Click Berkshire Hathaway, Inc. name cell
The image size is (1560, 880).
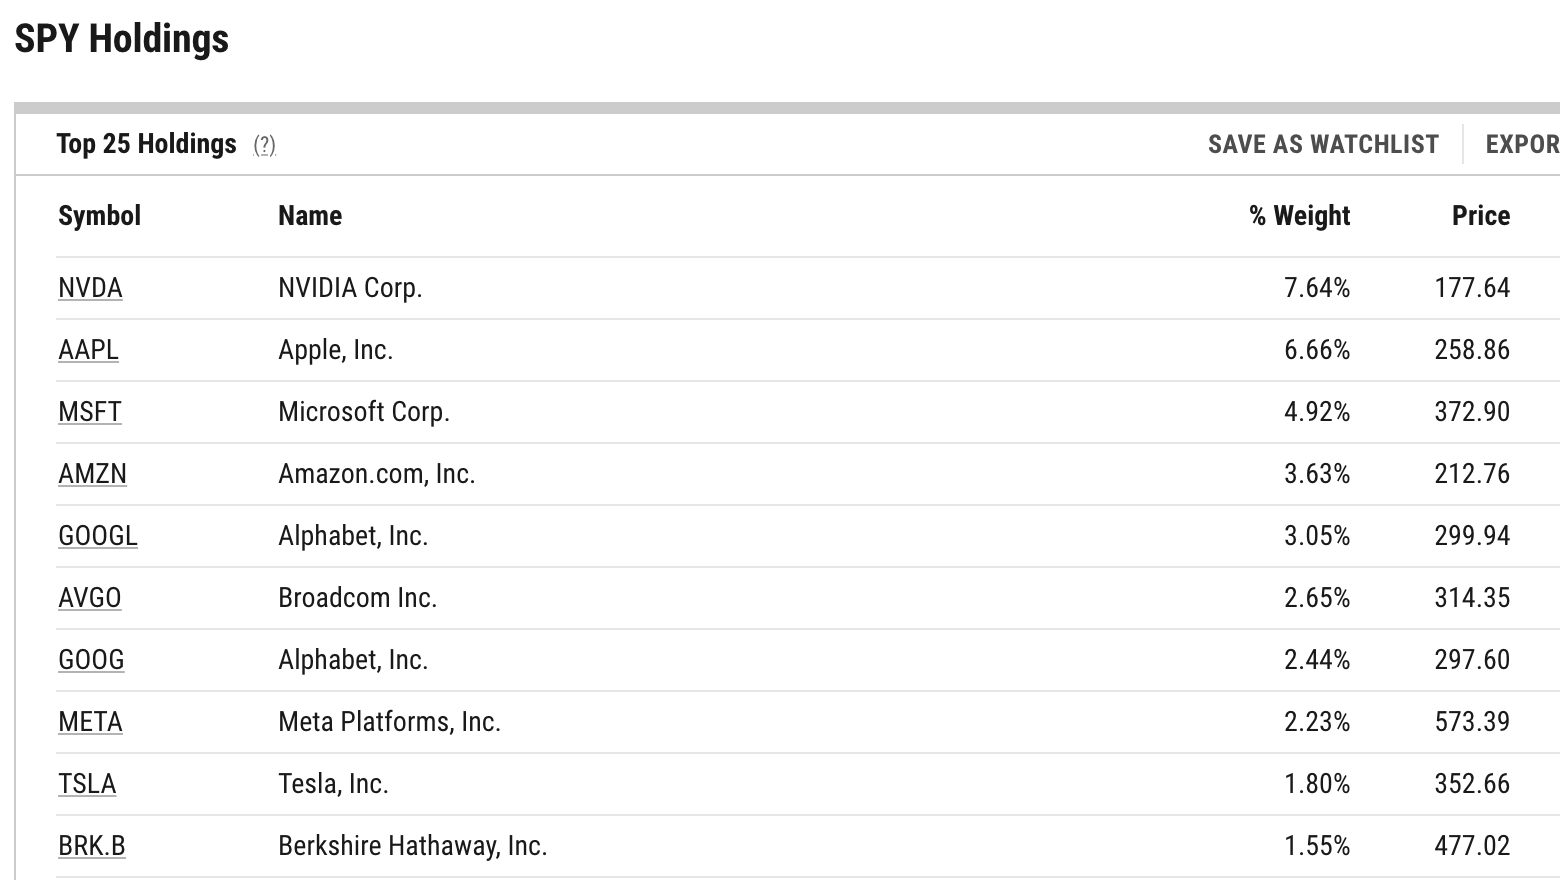tap(412, 846)
